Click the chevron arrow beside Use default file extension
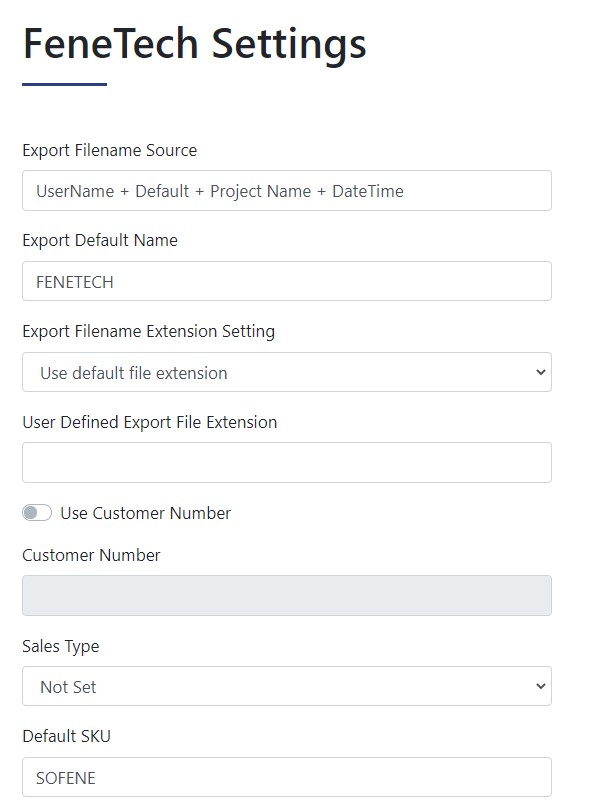The width and height of the screenshot is (613, 810). click(541, 372)
